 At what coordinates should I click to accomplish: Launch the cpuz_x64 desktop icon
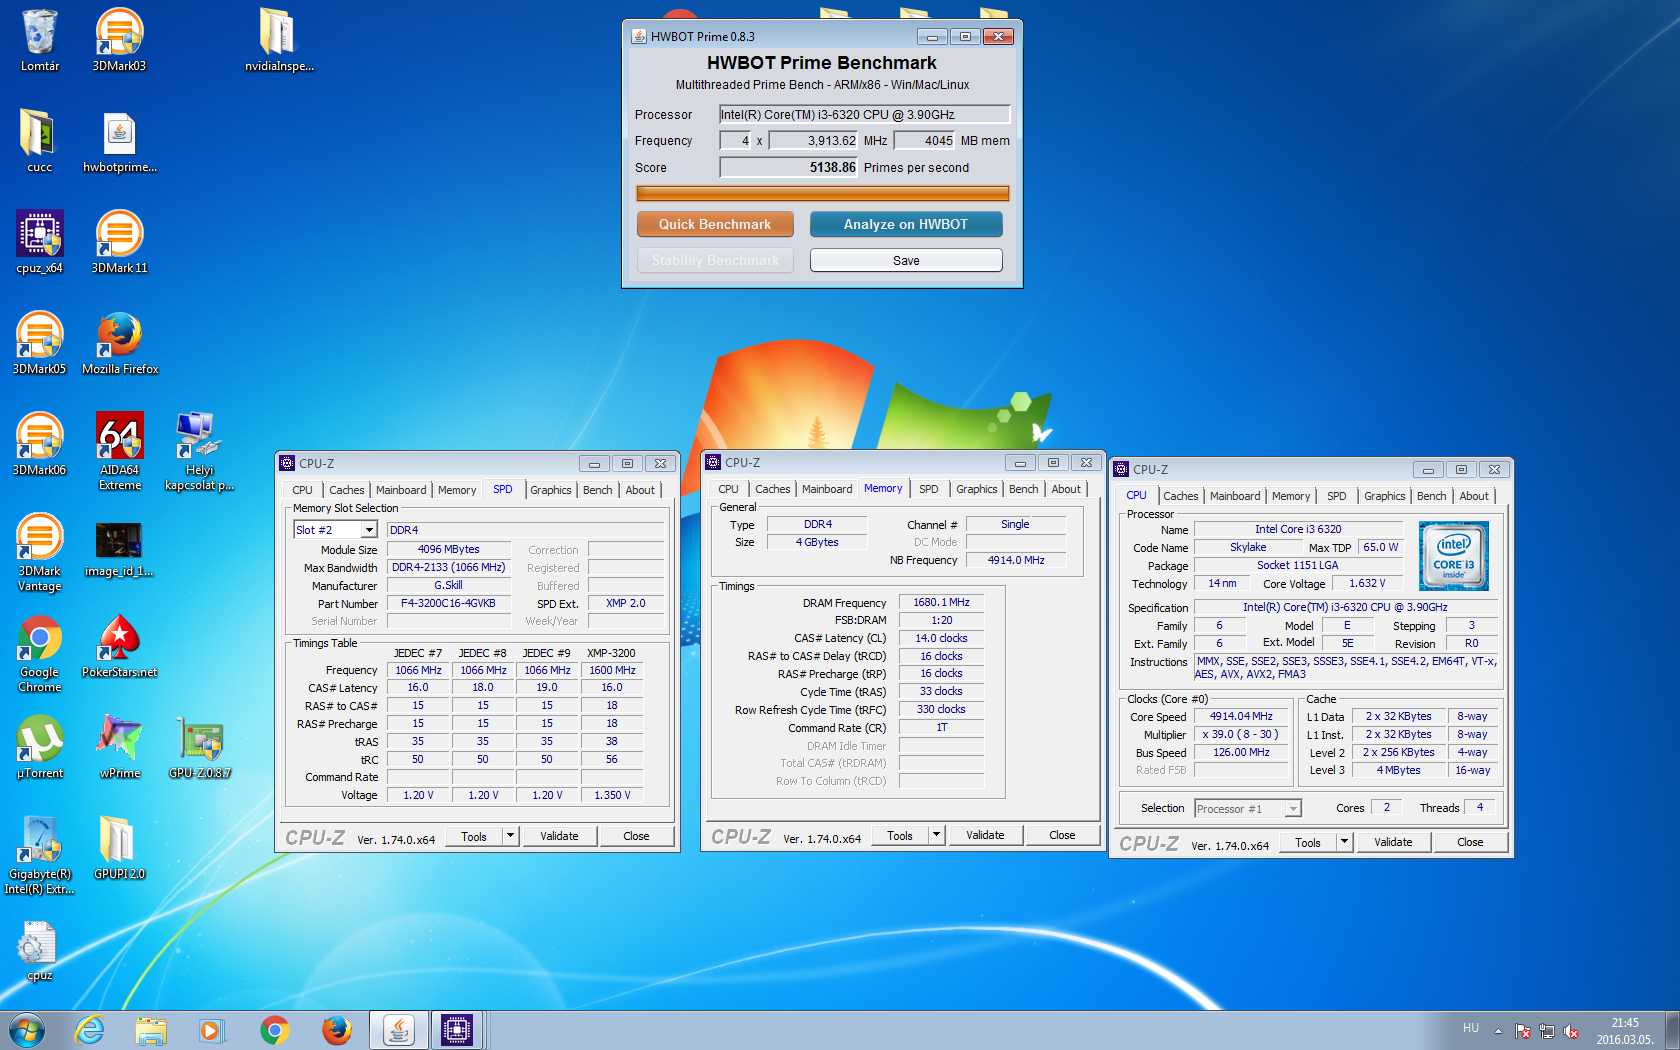[x=40, y=242]
